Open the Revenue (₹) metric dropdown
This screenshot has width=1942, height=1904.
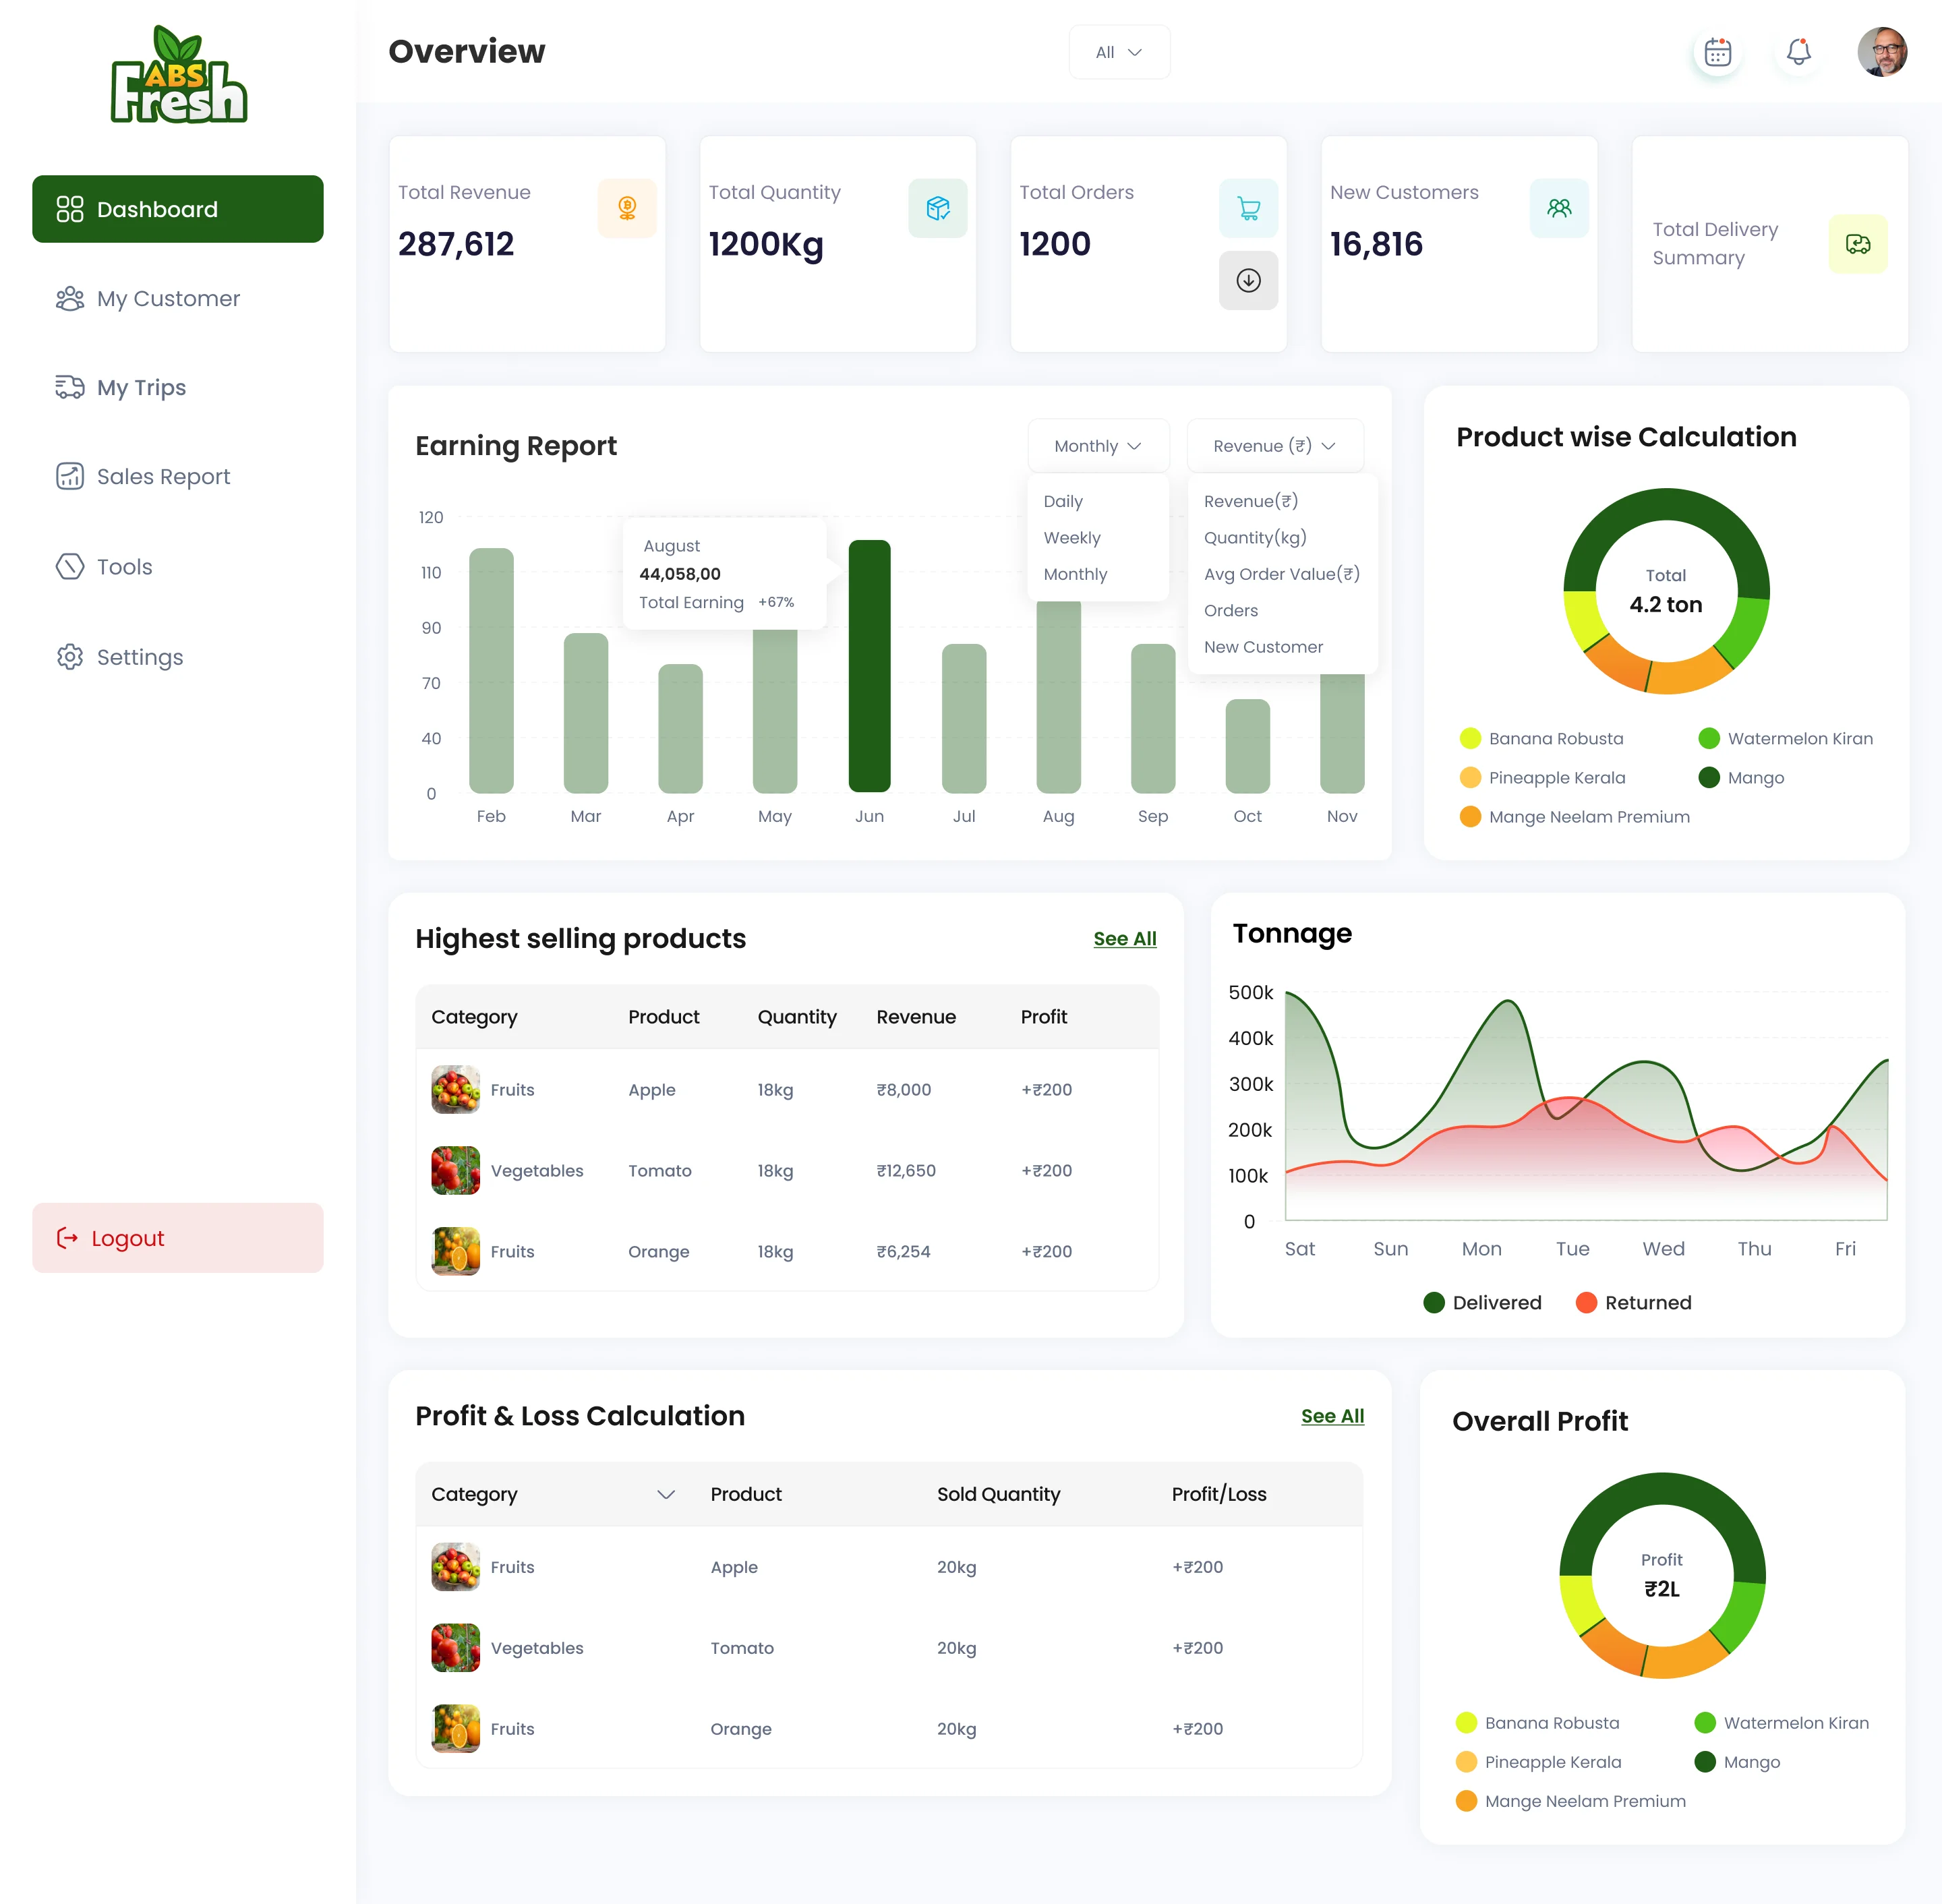click(x=1275, y=446)
